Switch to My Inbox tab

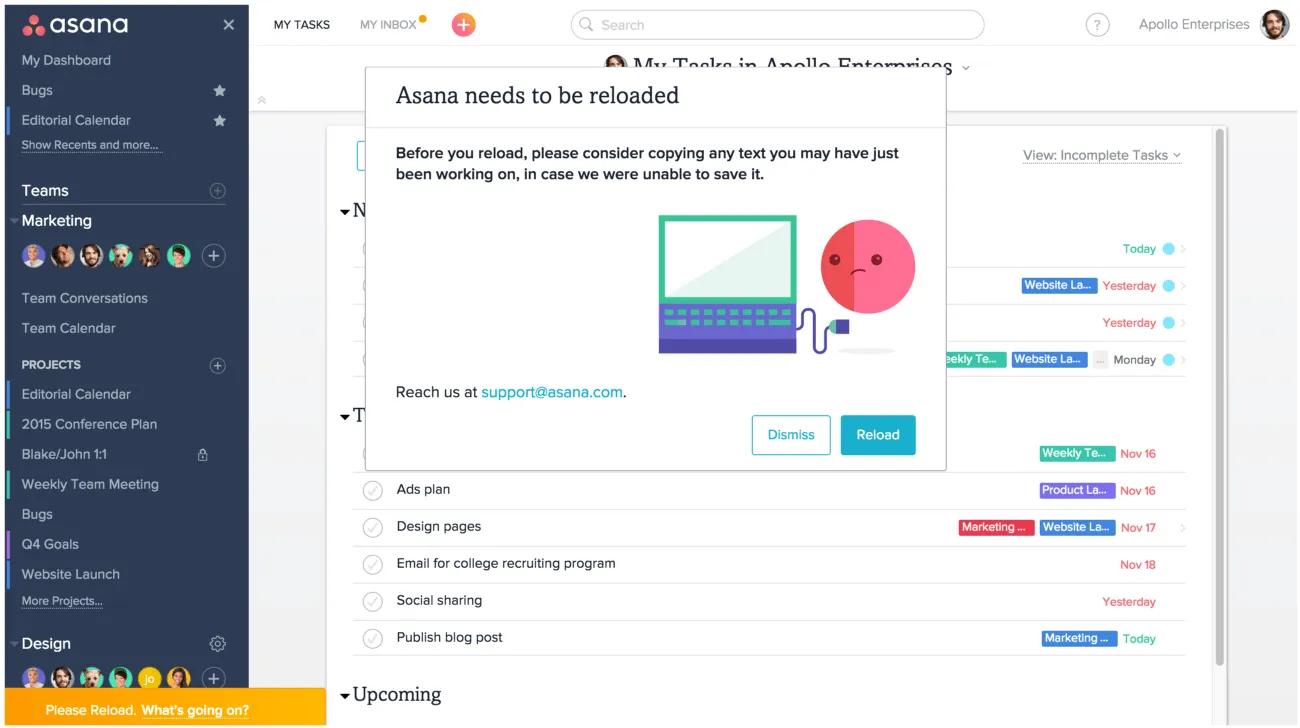pos(388,25)
